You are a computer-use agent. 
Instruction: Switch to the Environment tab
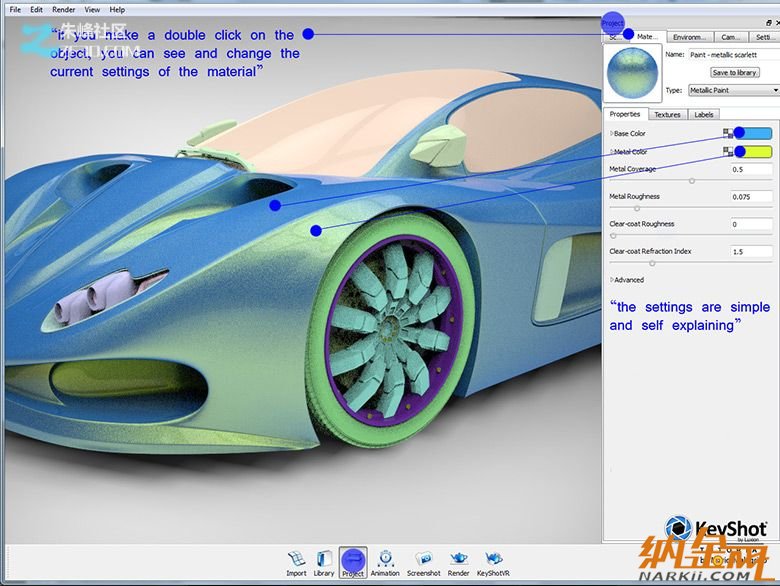[689, 37]
